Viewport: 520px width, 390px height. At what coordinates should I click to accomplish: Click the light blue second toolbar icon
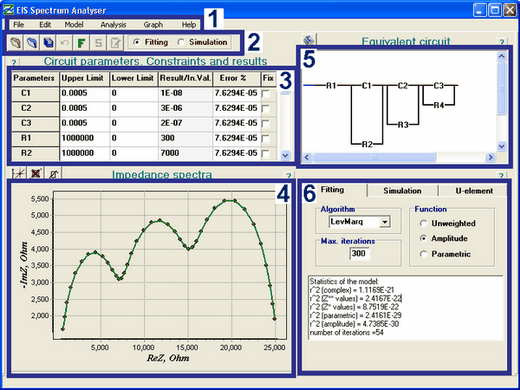tap(32, 43)
